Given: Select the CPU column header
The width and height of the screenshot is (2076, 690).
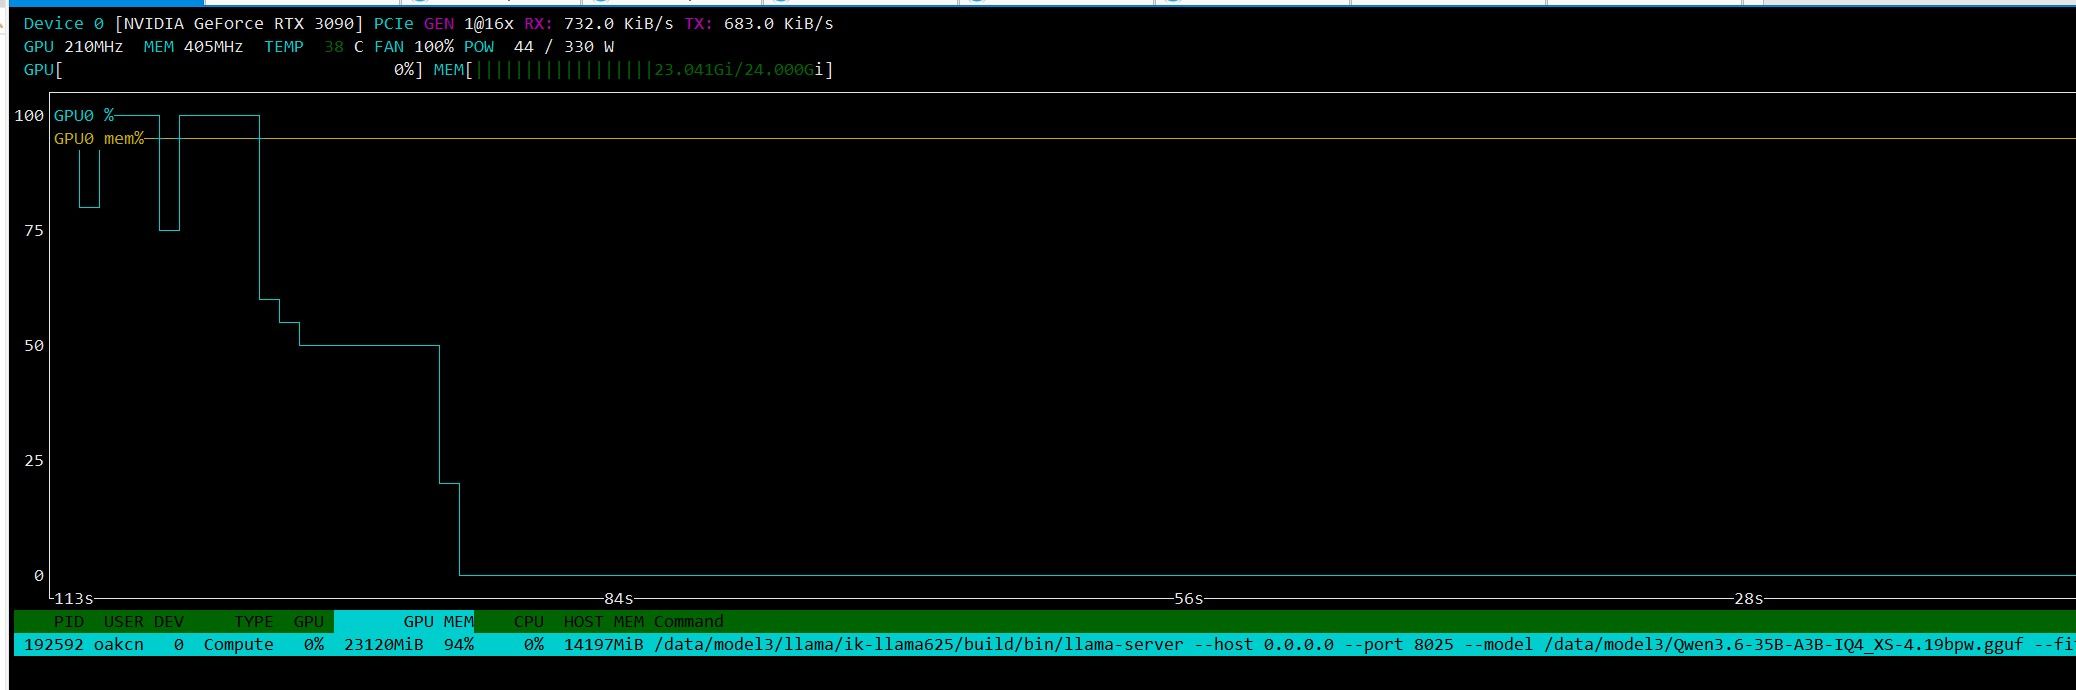Looking at the screenshot, I should (x=529, y=622).
